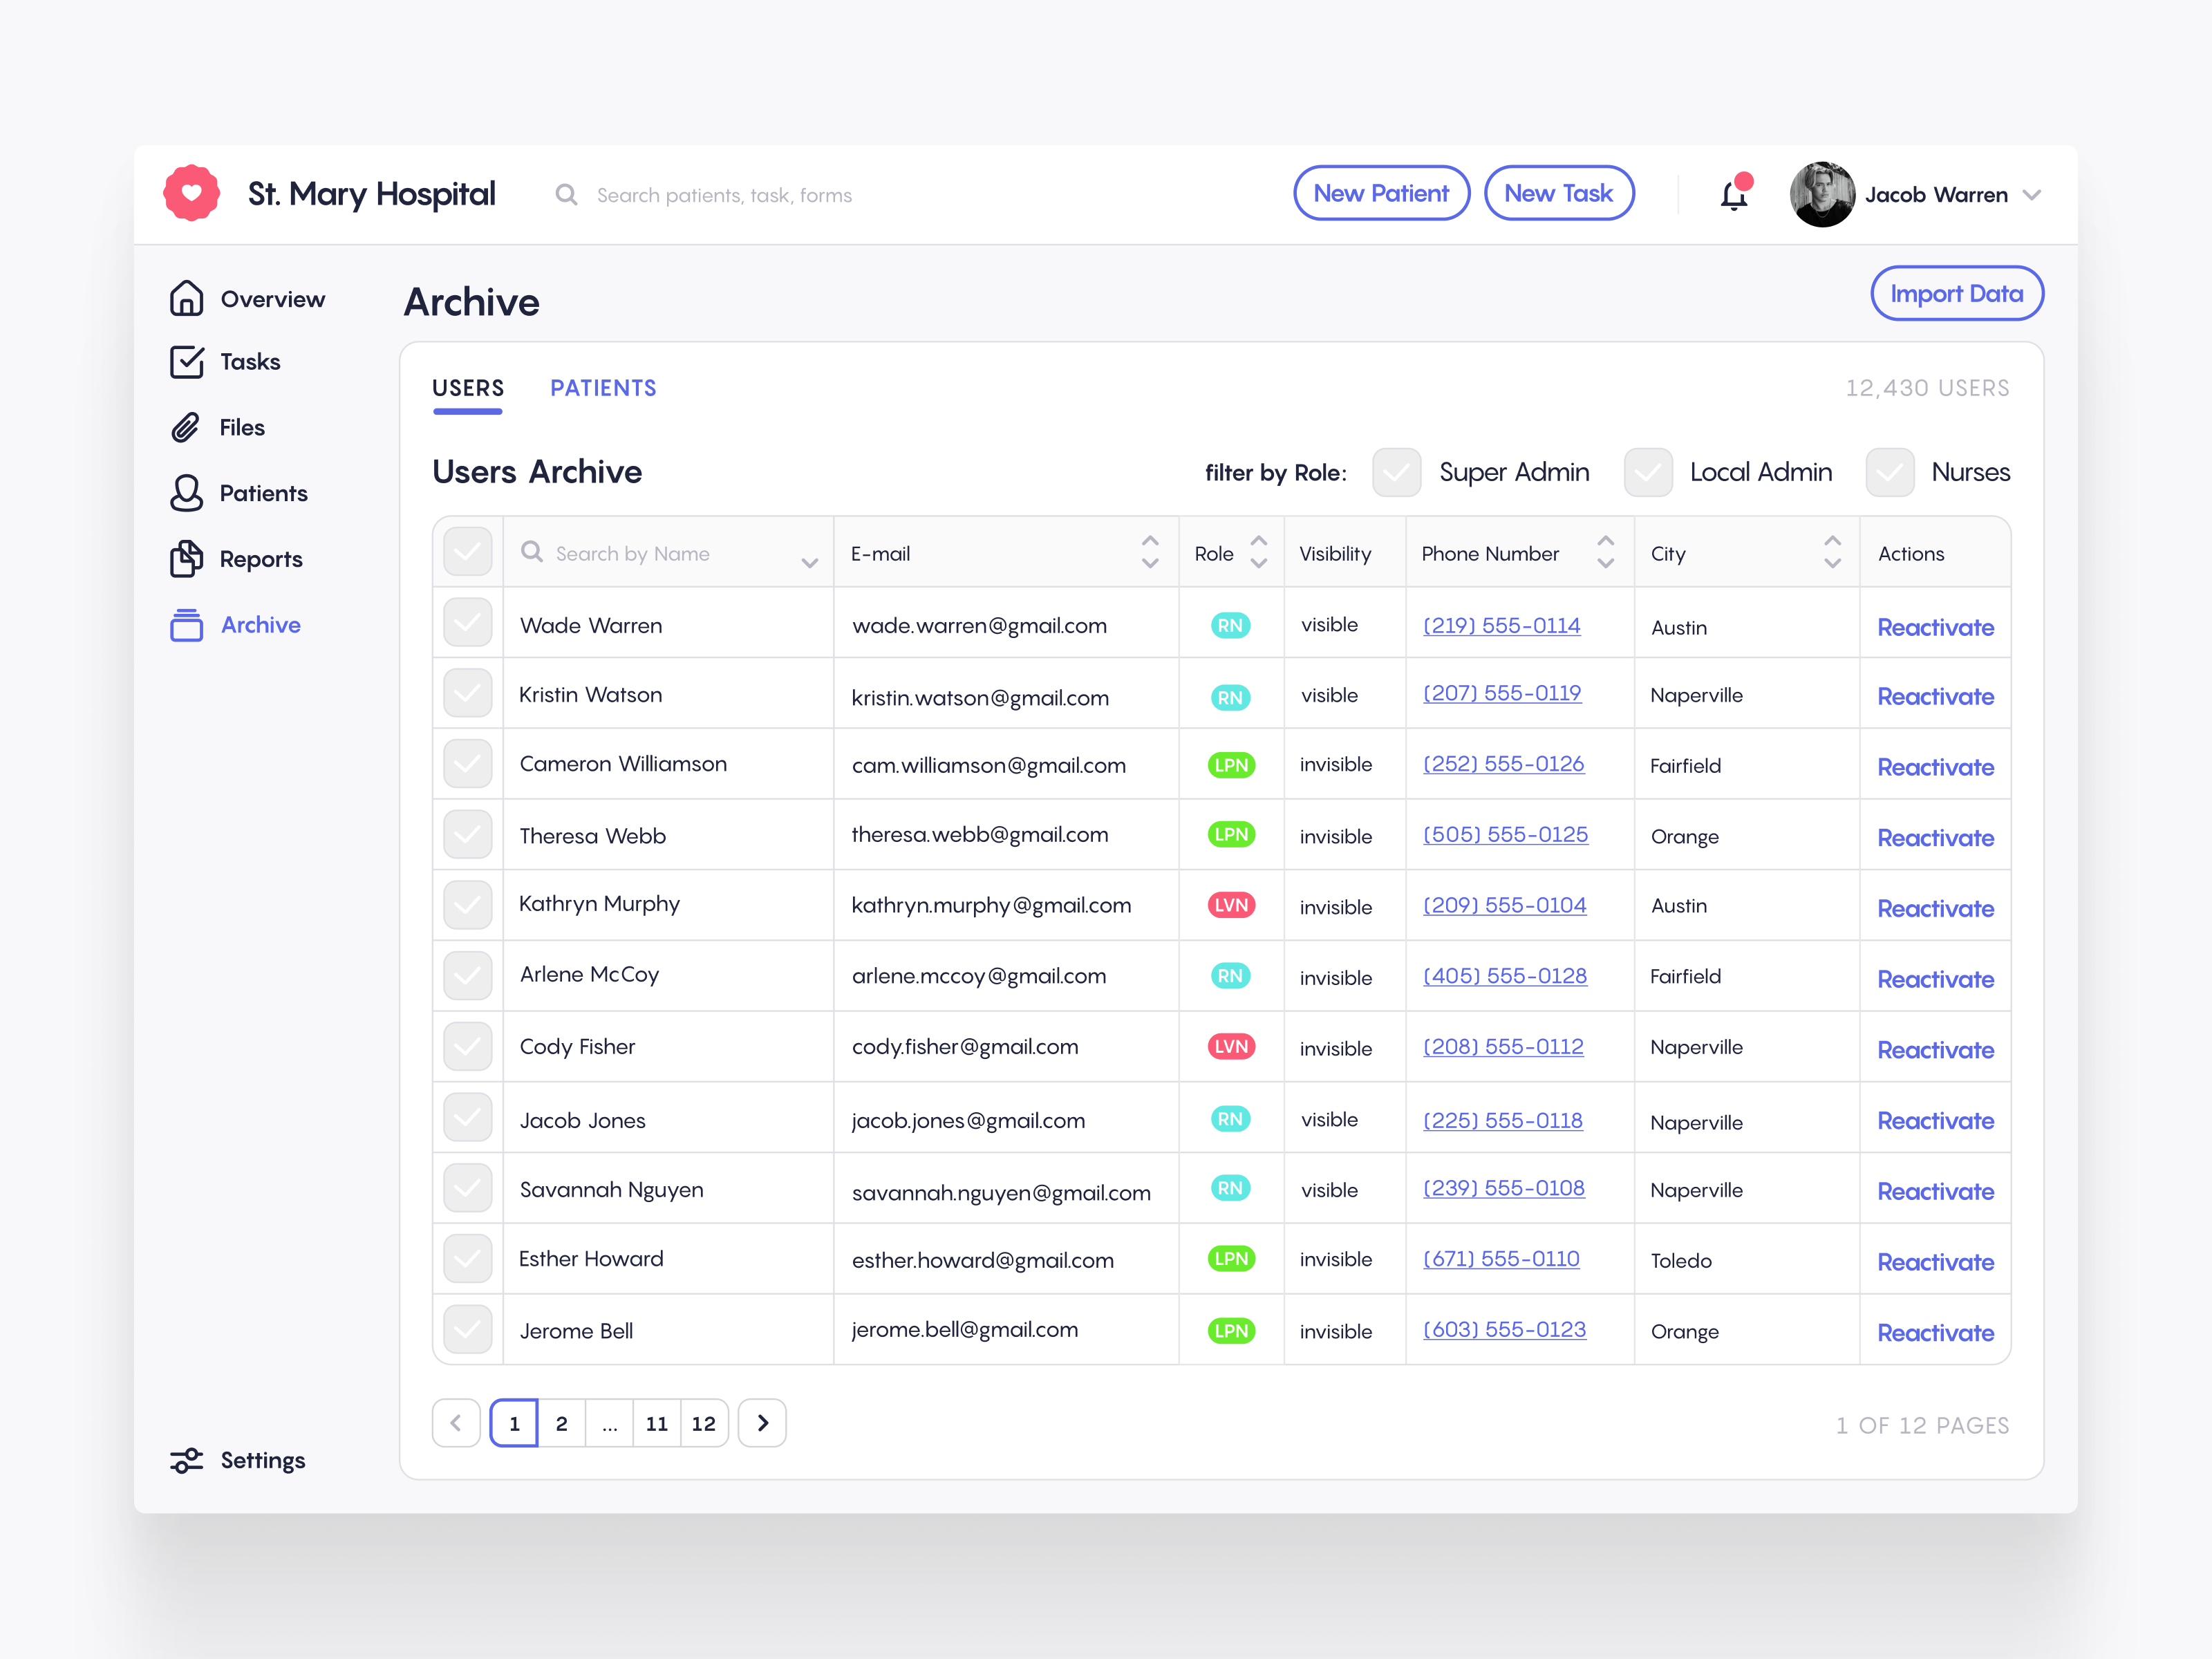
Task: Go to page 2 of the archive
Action: point(562,1423)
